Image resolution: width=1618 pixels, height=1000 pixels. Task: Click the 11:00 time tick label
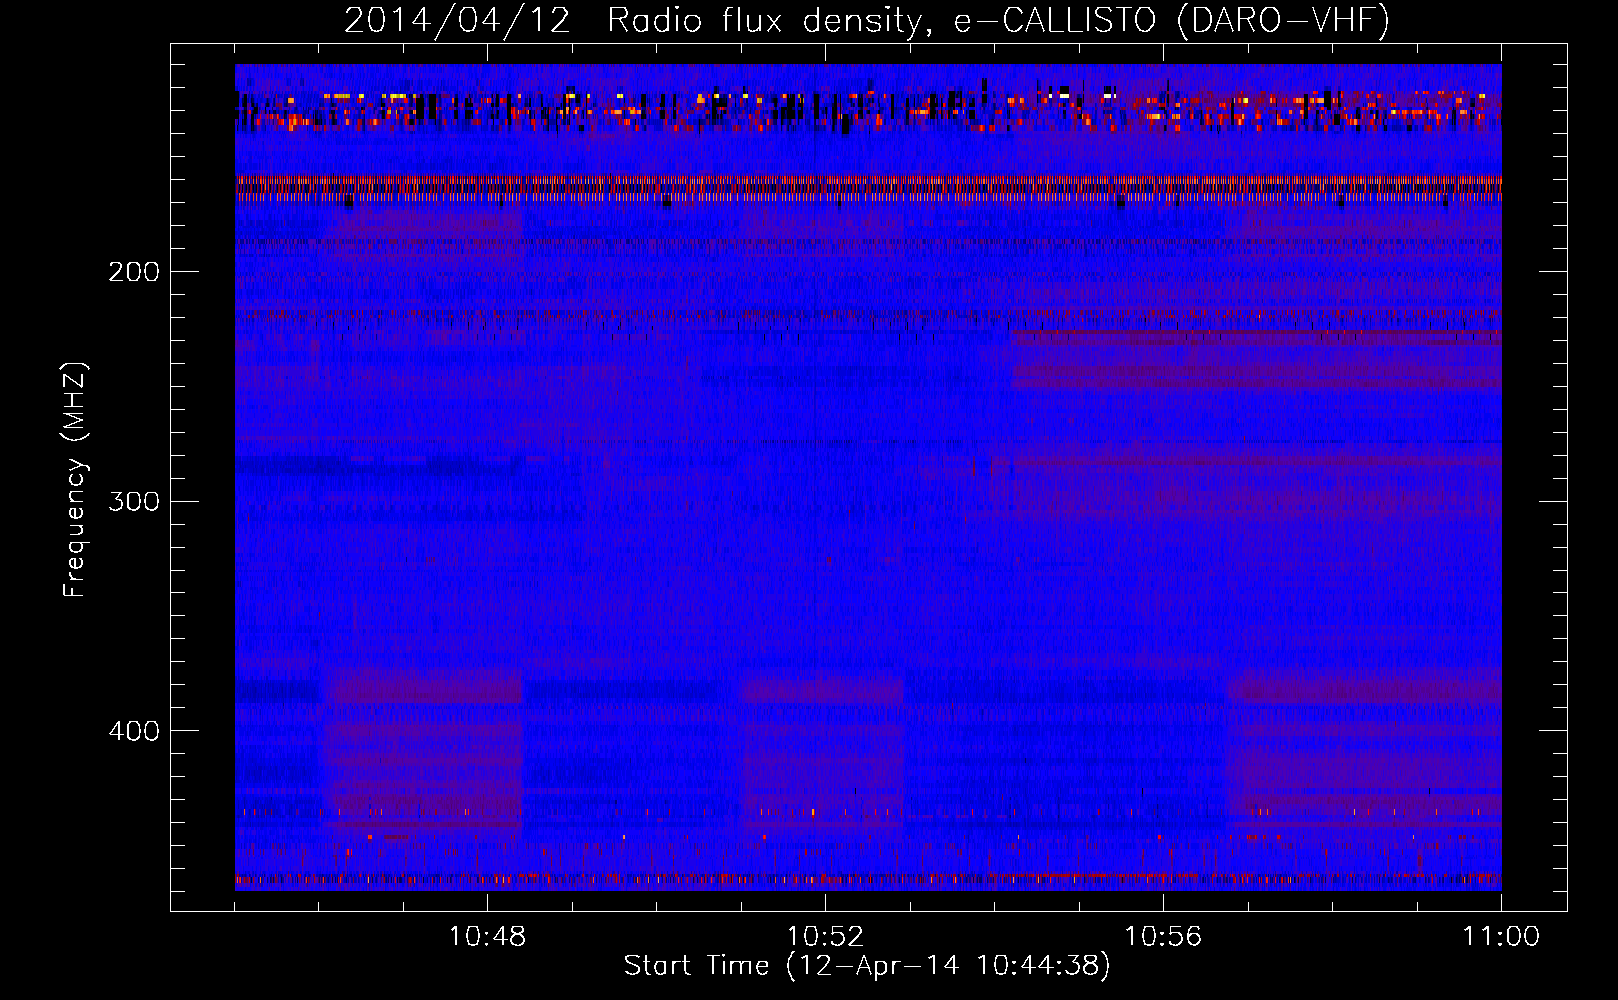[x=1501, y=937]
